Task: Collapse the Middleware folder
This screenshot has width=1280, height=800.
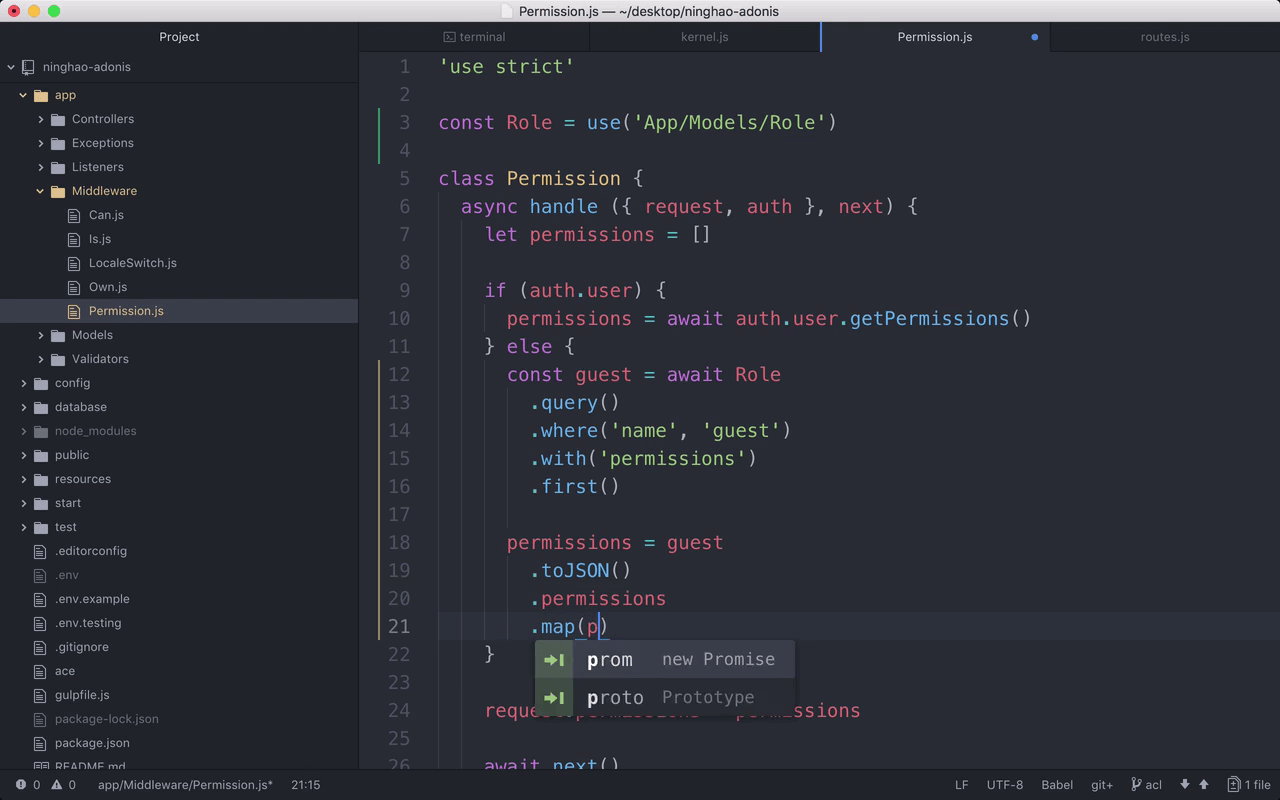Action: pos(41,191)
